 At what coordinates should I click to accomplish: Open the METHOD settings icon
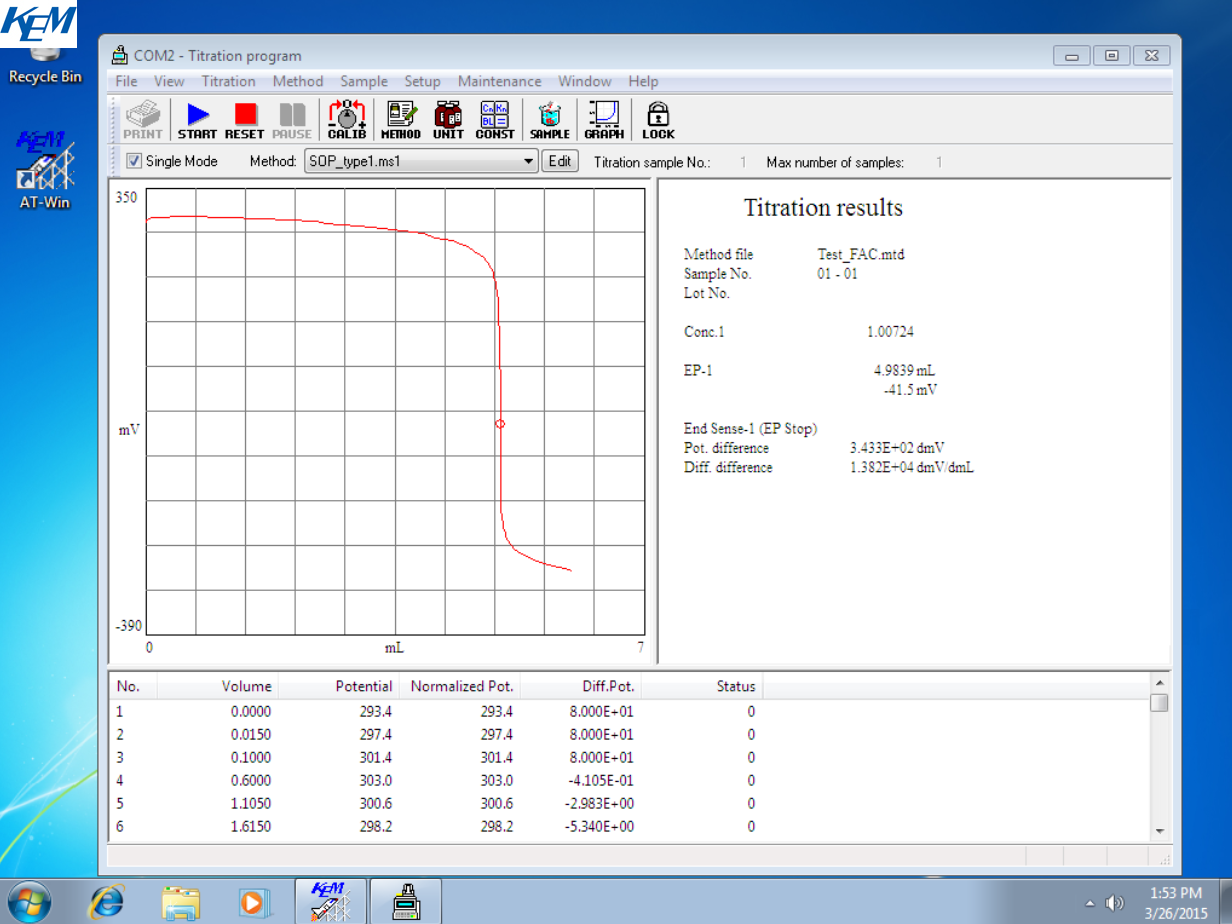pyautogui.click(x=400, y=120)
